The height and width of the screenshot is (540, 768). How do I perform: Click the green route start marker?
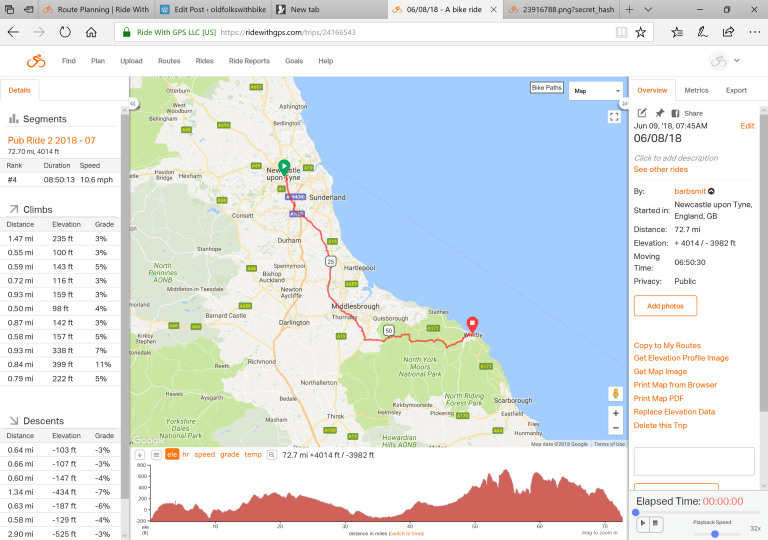coord(284,167)
